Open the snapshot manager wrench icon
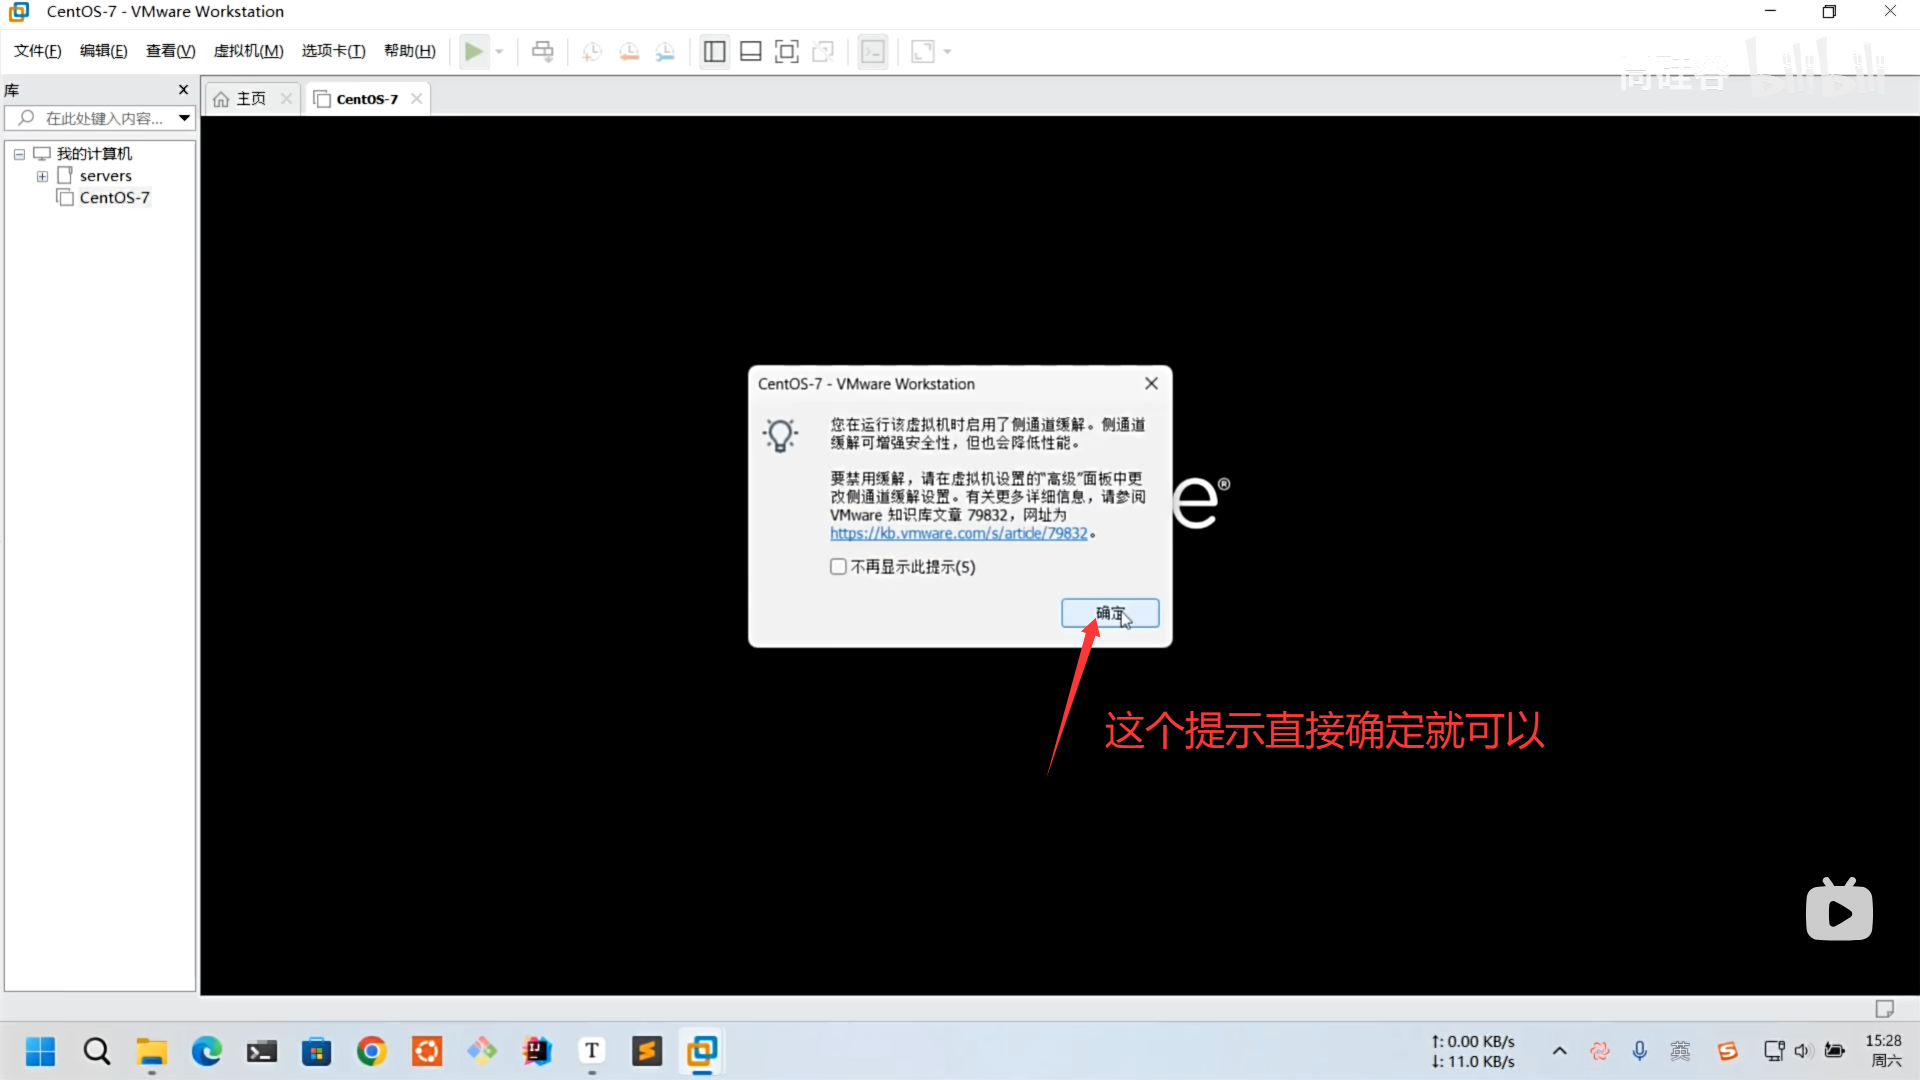 (665, 51)
